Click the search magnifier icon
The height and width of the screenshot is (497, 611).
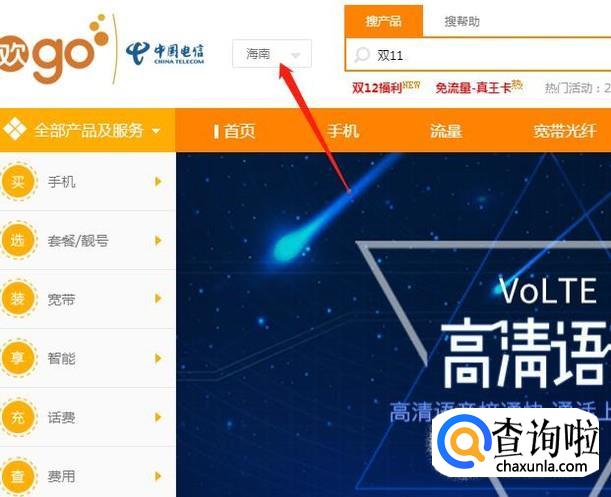pos(362,55)
